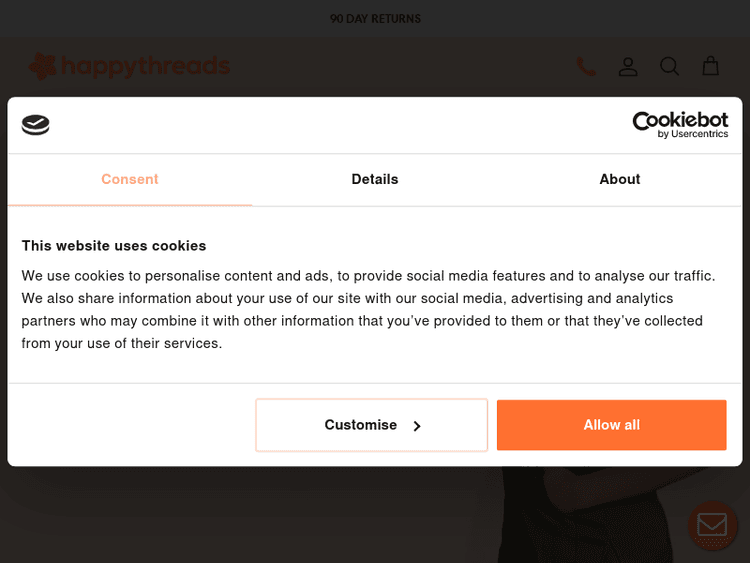Screen dimensions: 750x563
Task: Click the cookie description paragraph text
Action: [x=369, y=309]
